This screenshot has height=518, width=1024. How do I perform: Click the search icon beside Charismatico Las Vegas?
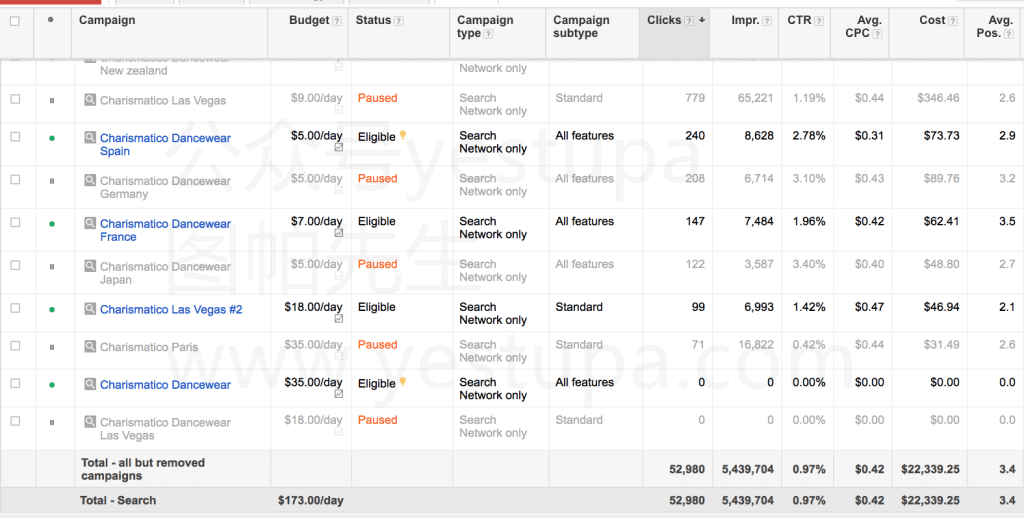pos(90,100)
